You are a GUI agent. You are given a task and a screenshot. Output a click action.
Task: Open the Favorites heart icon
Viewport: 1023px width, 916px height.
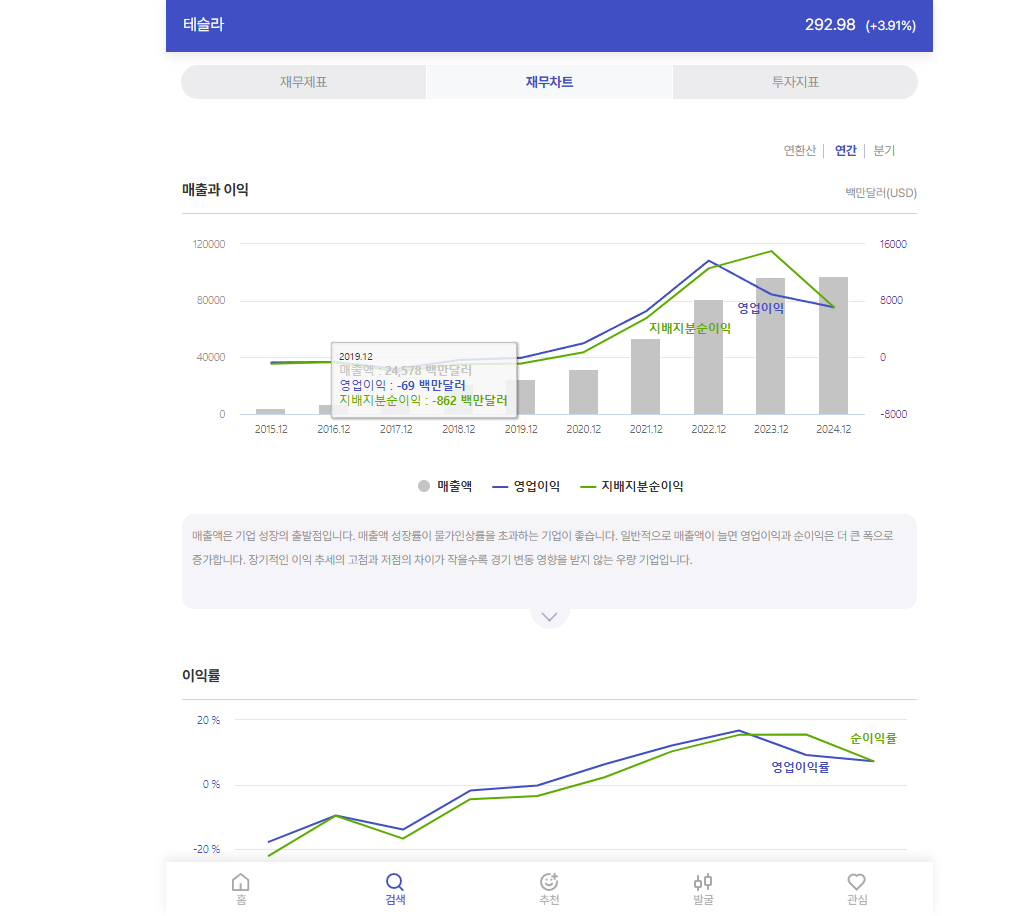click(856, 882)
